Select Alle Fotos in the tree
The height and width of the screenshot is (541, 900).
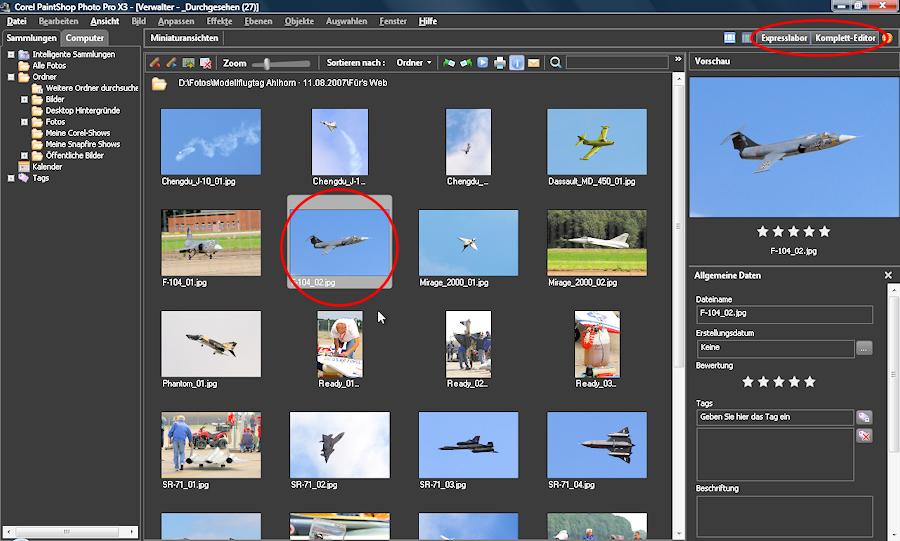click(x=49, y=65)
